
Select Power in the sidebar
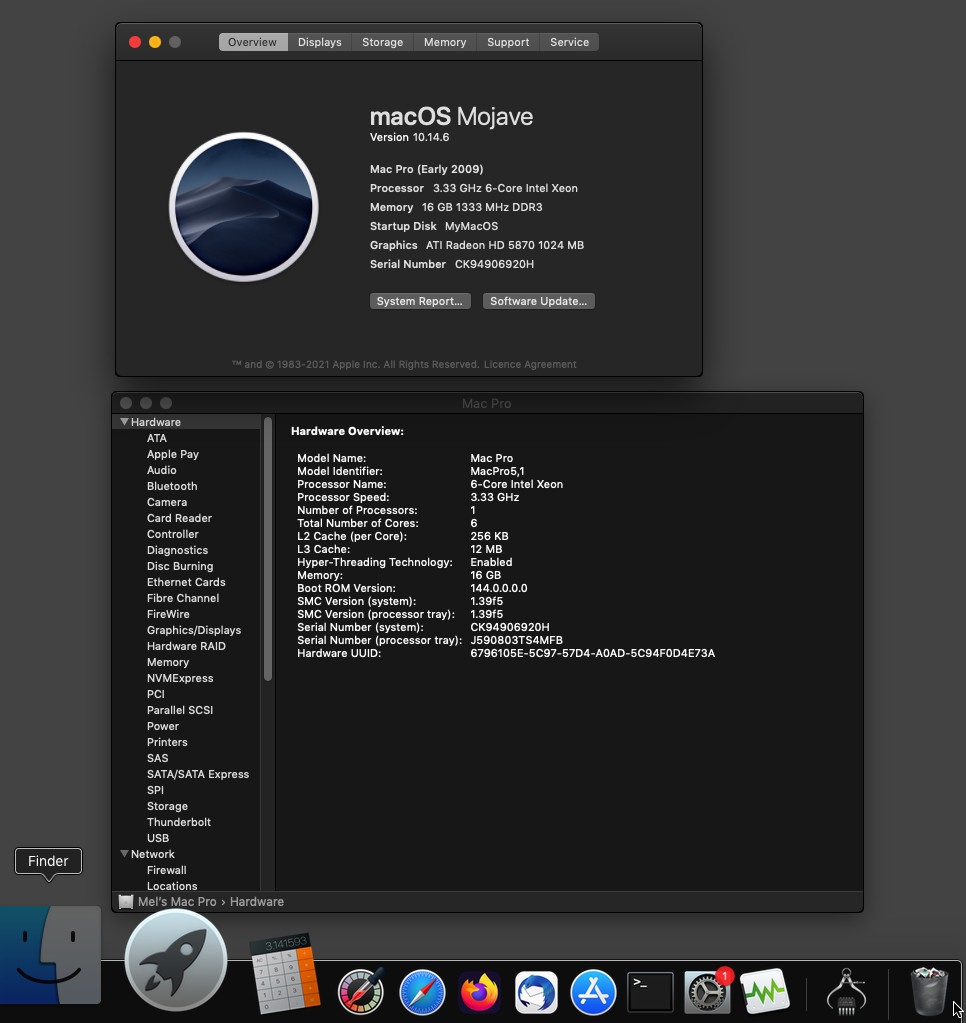click(163, 726)
